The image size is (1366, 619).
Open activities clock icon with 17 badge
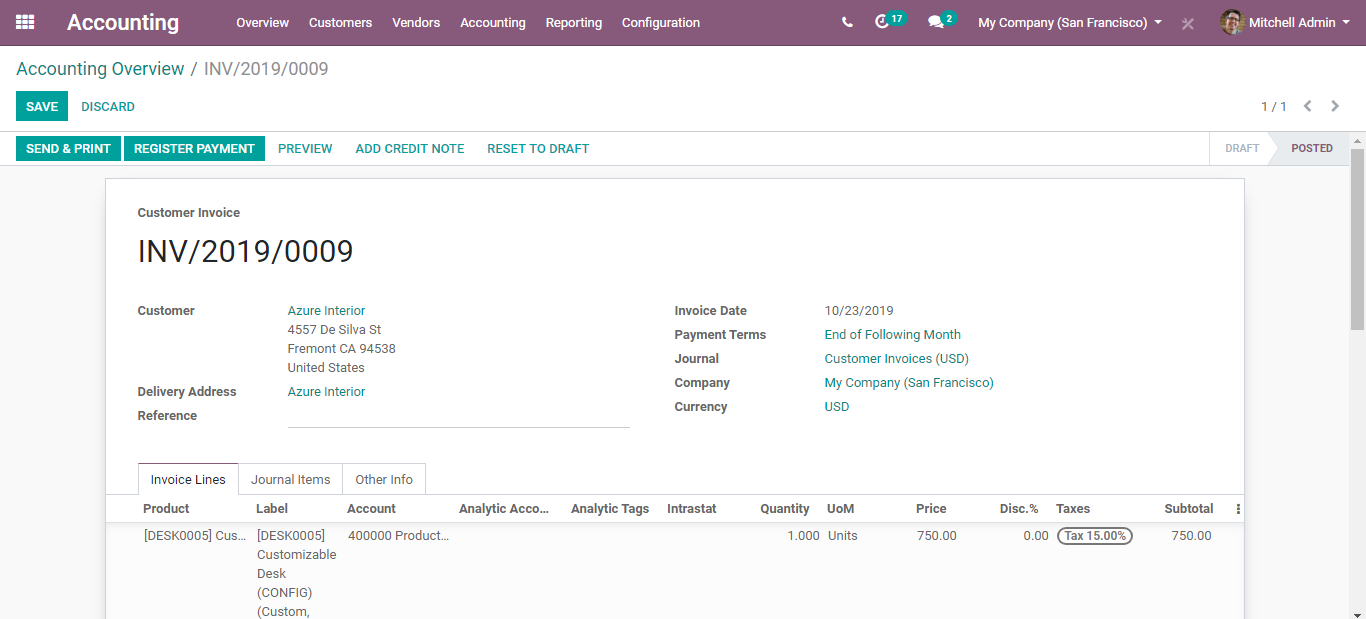click(x=881, y=22)
